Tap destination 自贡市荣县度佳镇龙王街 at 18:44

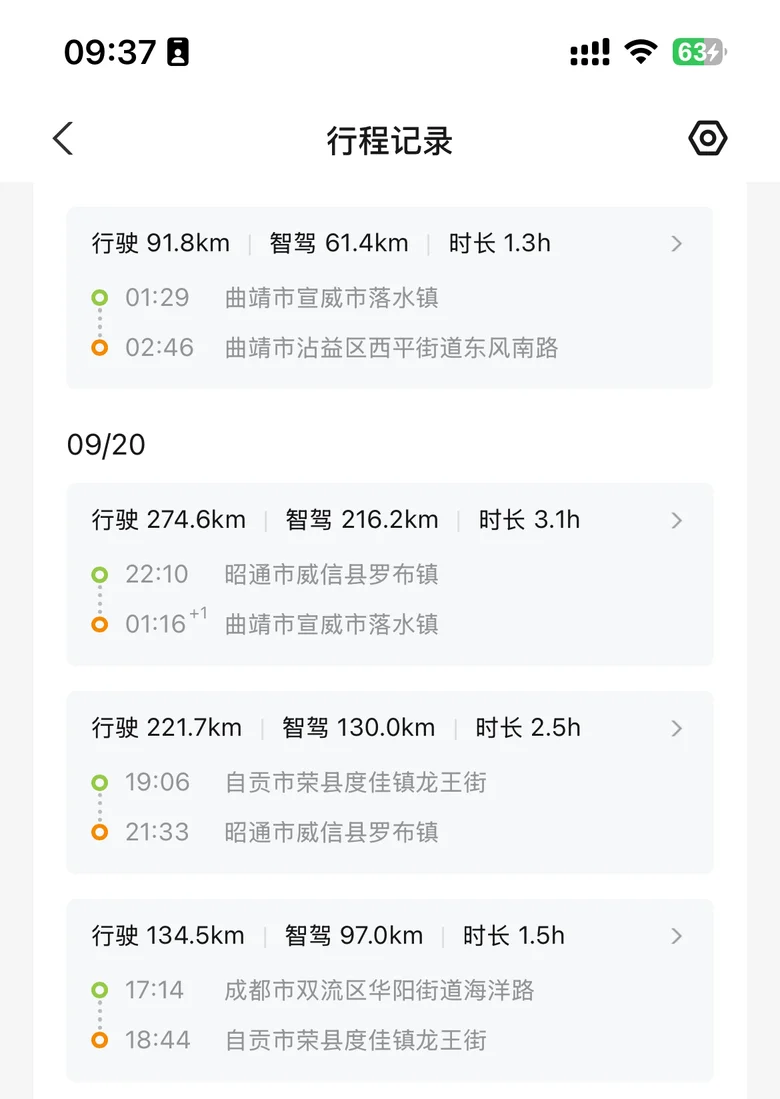[355, 1040]
